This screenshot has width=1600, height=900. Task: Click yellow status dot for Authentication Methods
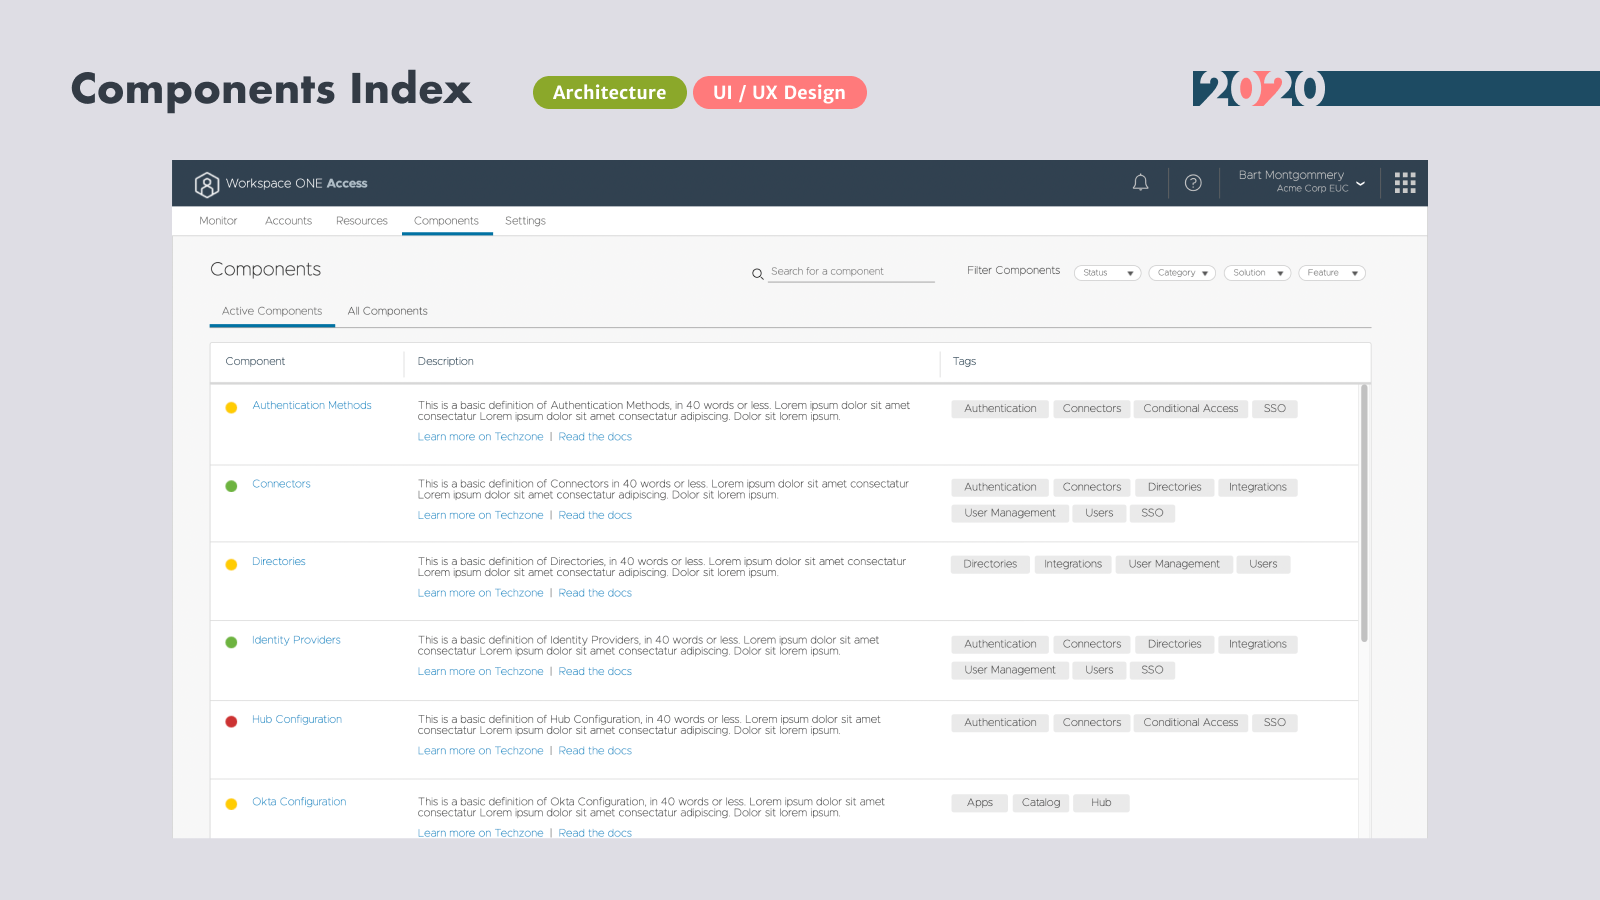[x=231, y=407]
